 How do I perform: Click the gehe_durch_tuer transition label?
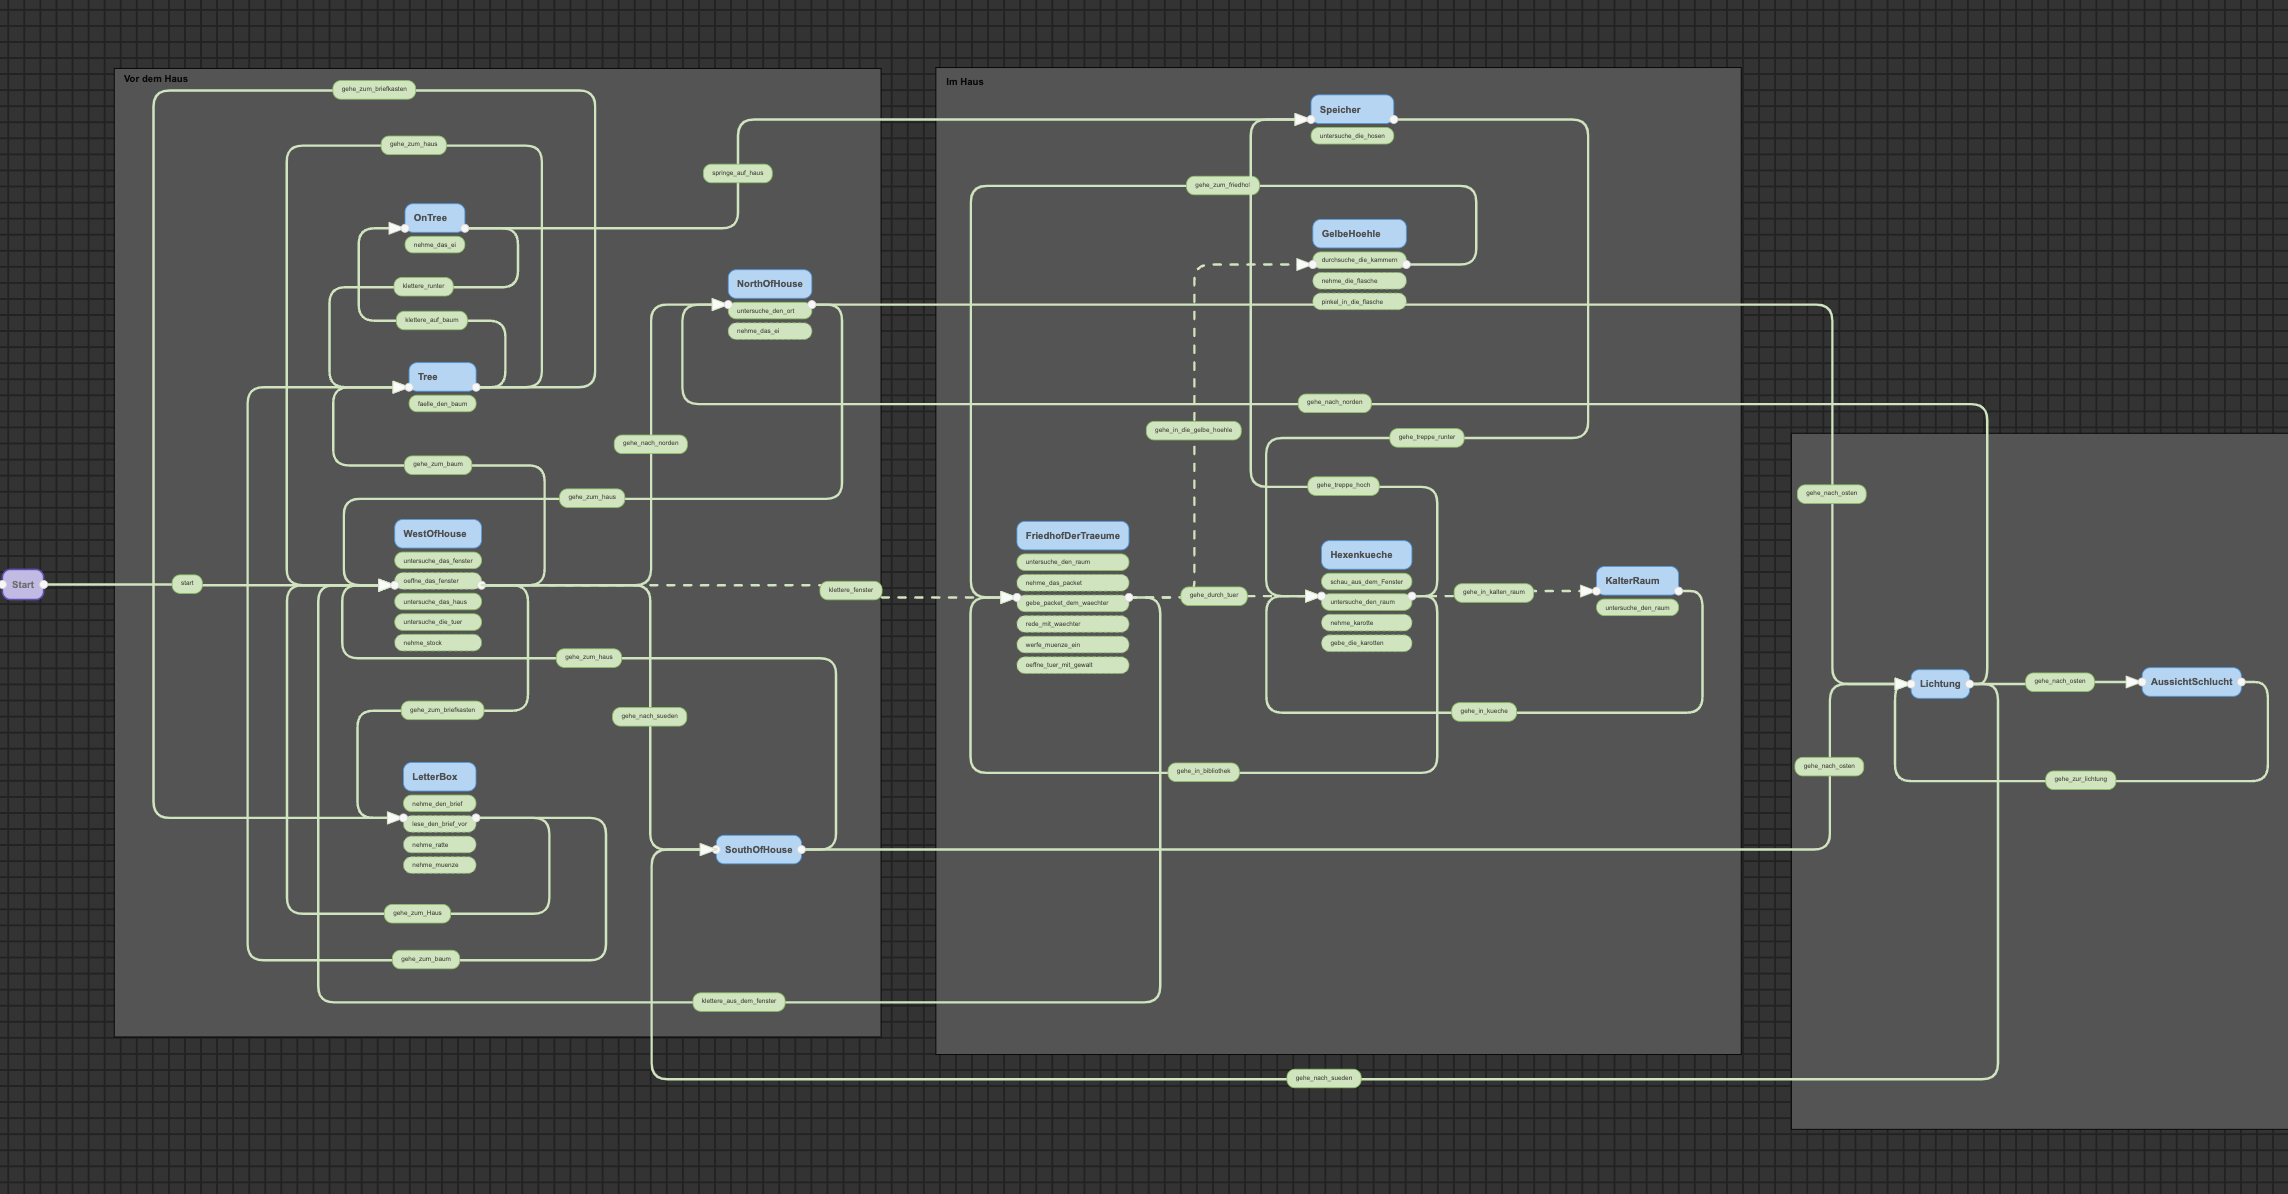pos(1213,595)
